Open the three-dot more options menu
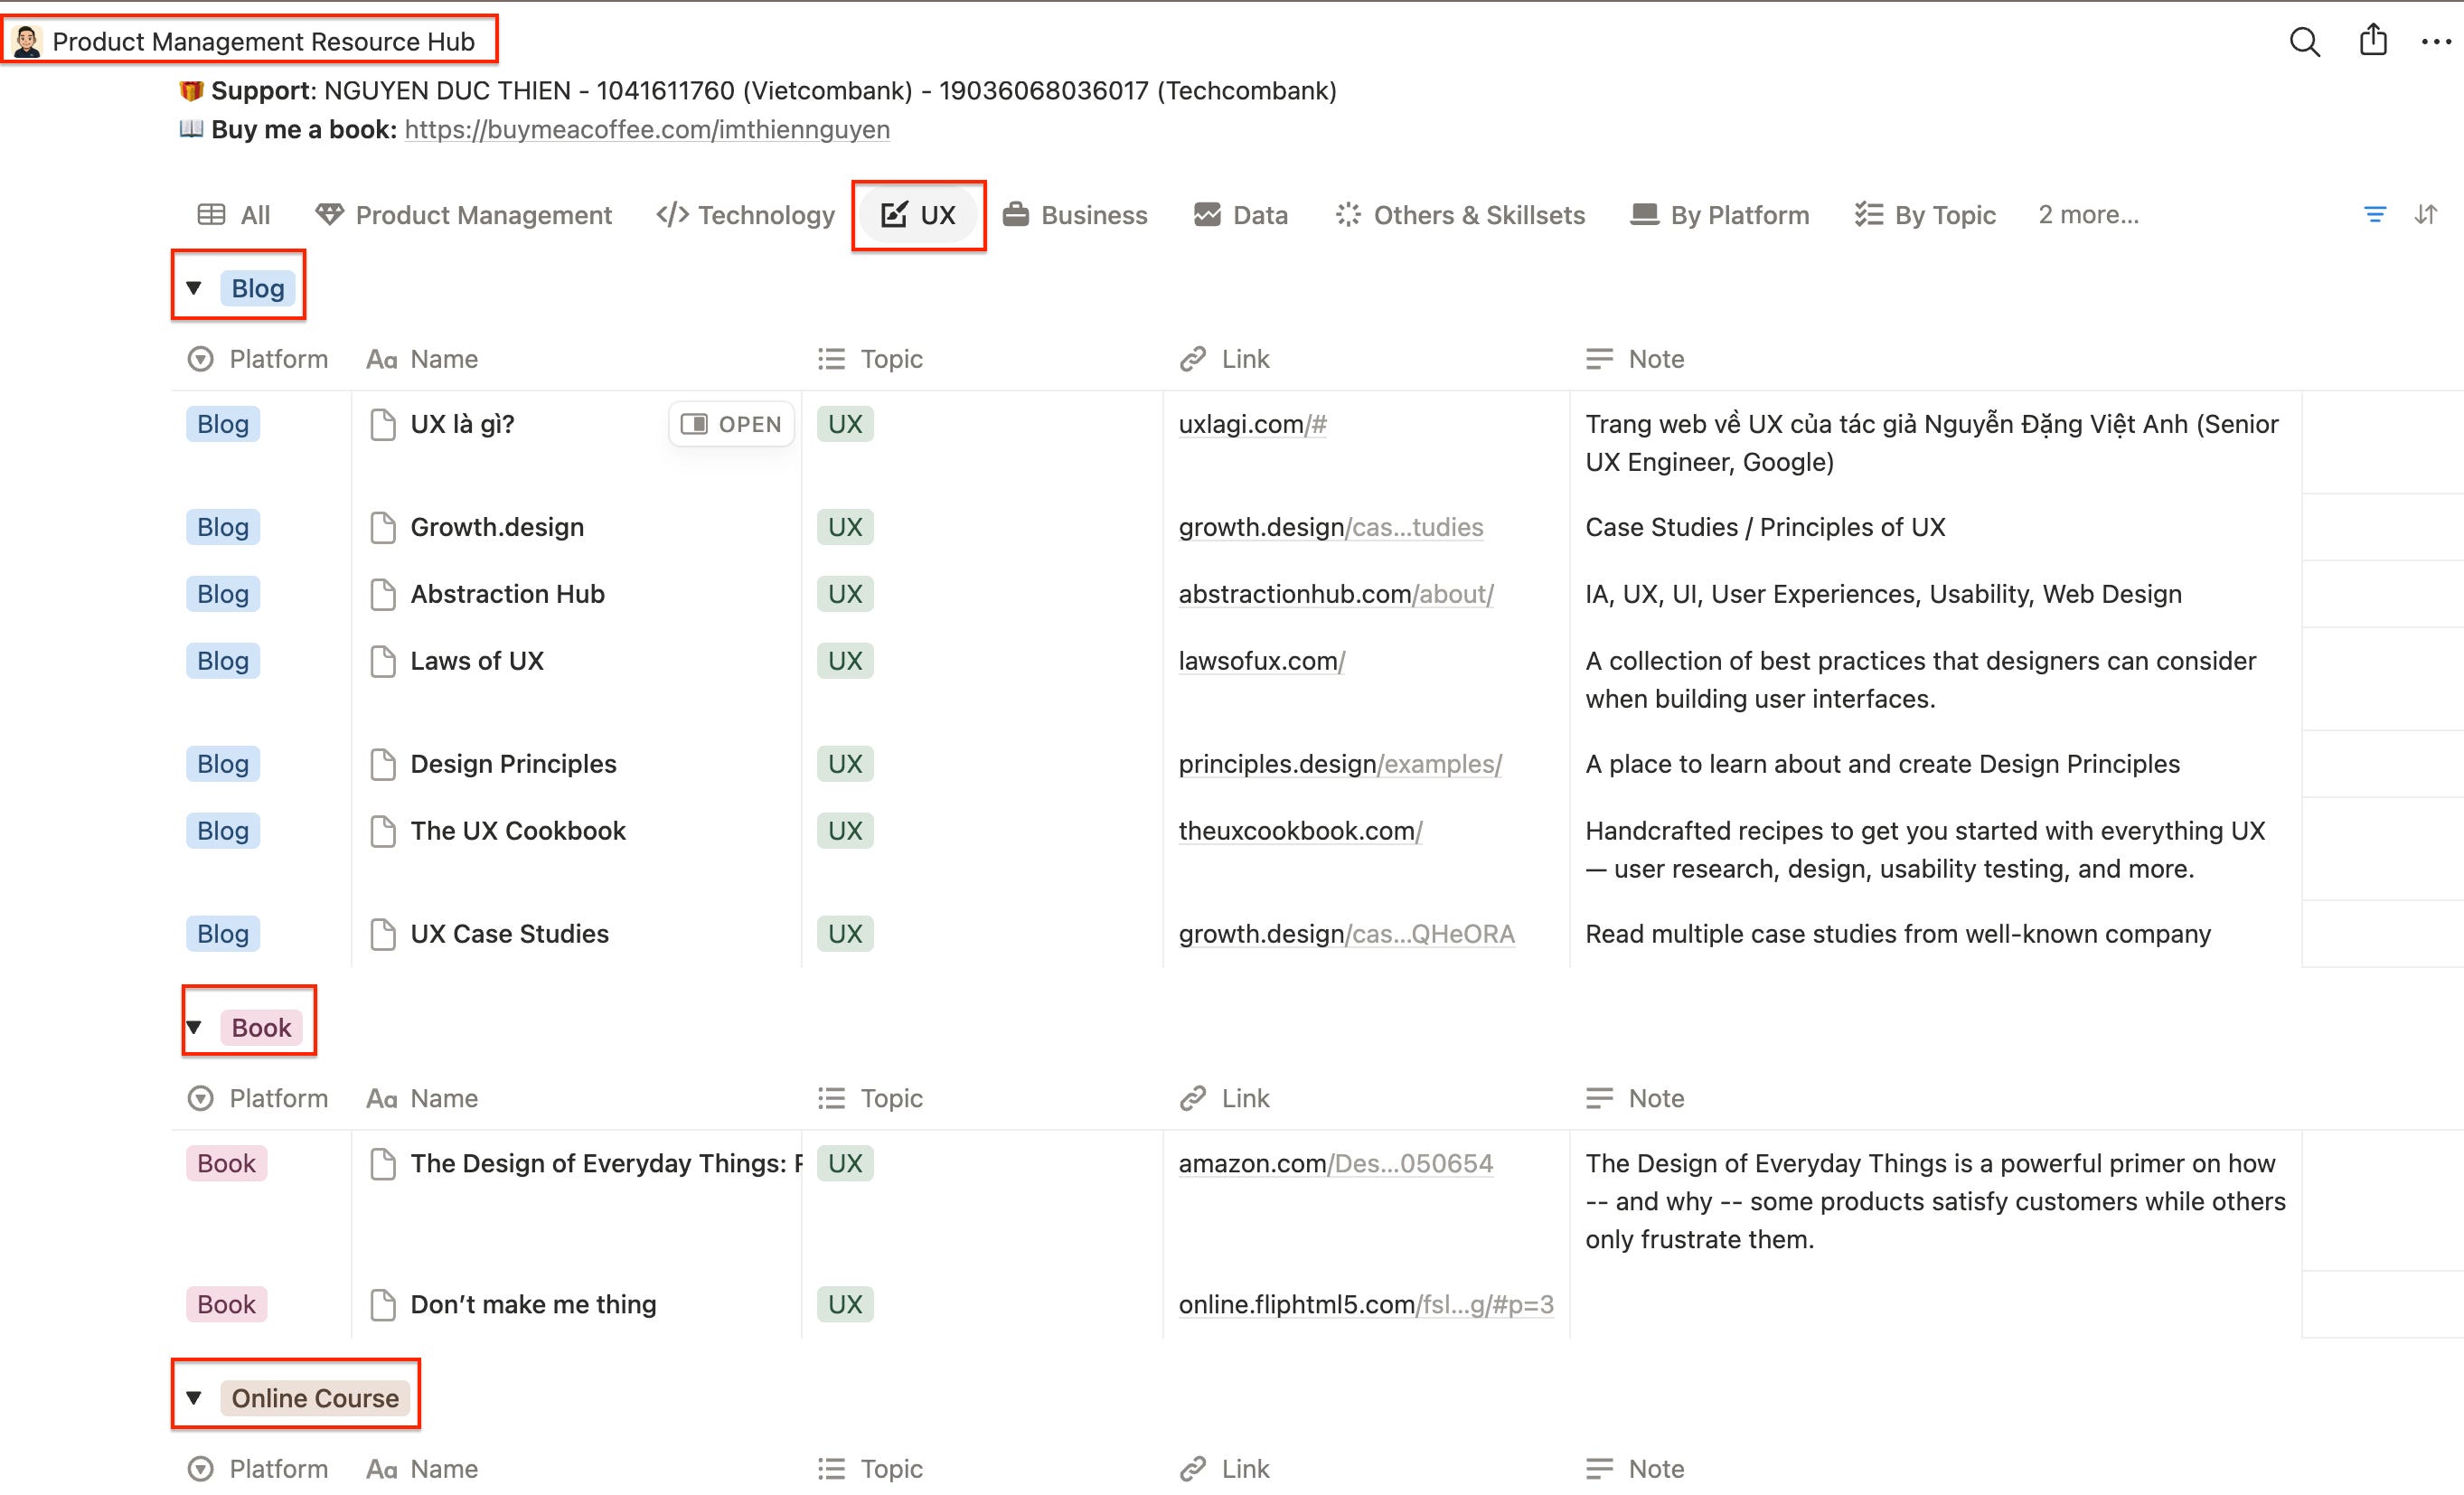2464x1495 pixels. coord(2436,42)
